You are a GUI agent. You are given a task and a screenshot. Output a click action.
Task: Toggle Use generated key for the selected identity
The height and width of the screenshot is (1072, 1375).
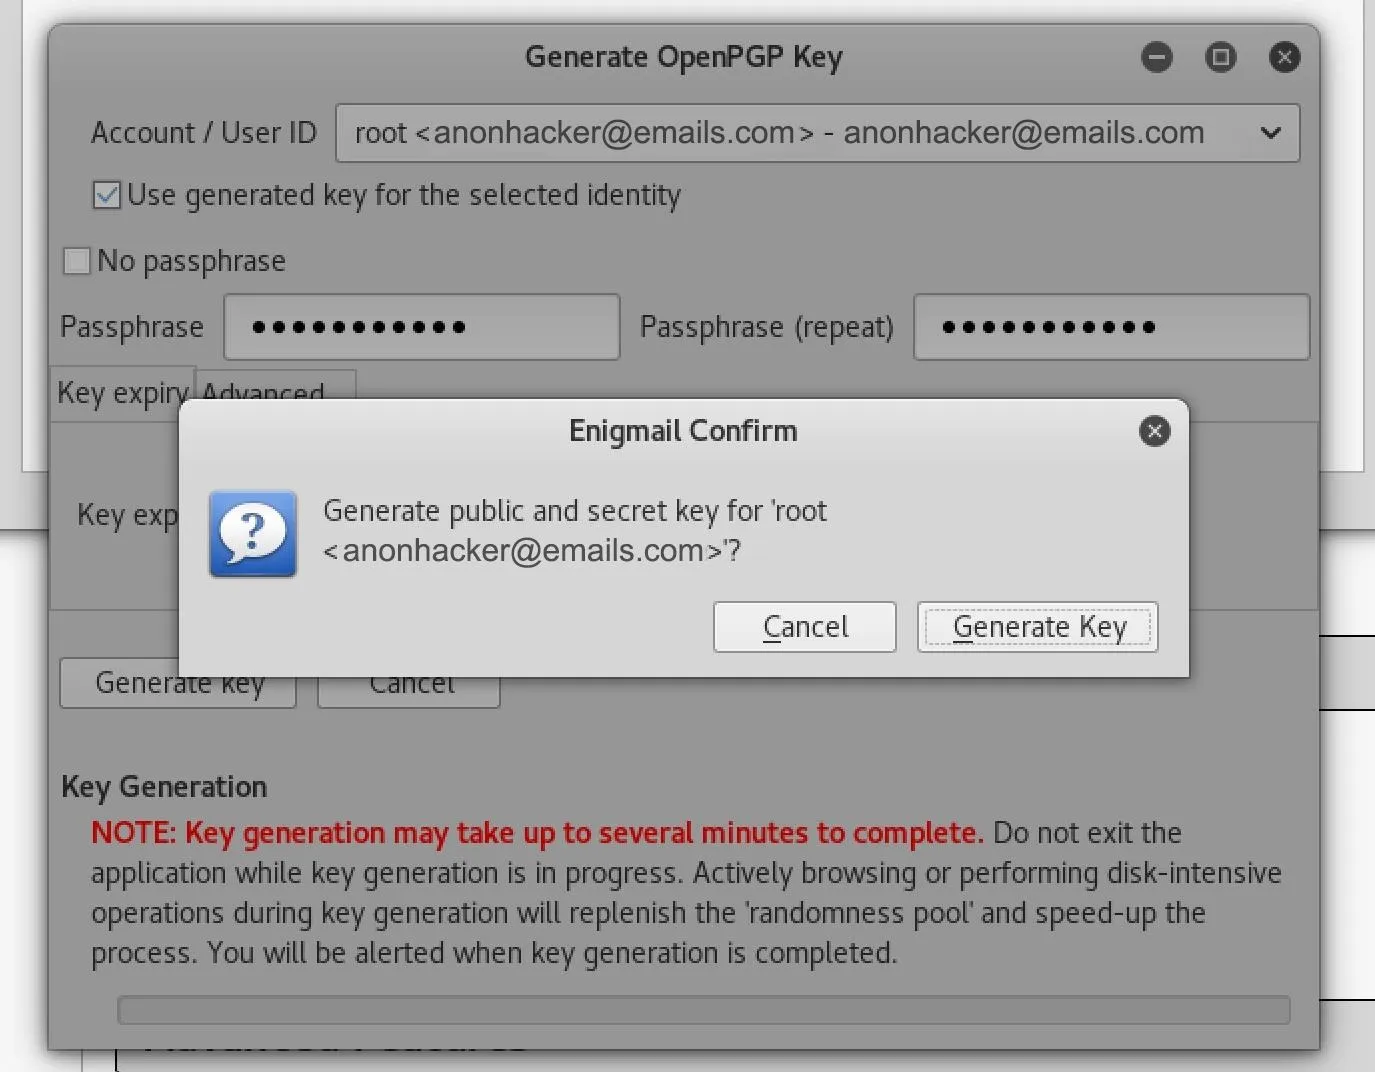(x=106, y=195)
